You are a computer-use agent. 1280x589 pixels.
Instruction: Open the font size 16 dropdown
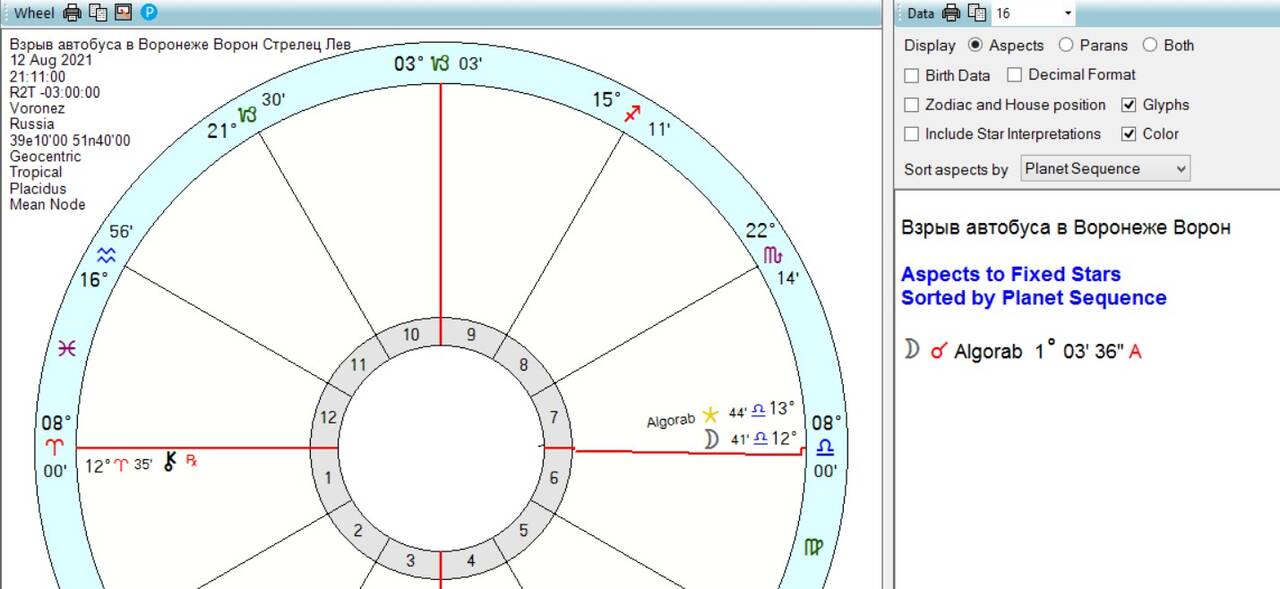(1068, 13)
